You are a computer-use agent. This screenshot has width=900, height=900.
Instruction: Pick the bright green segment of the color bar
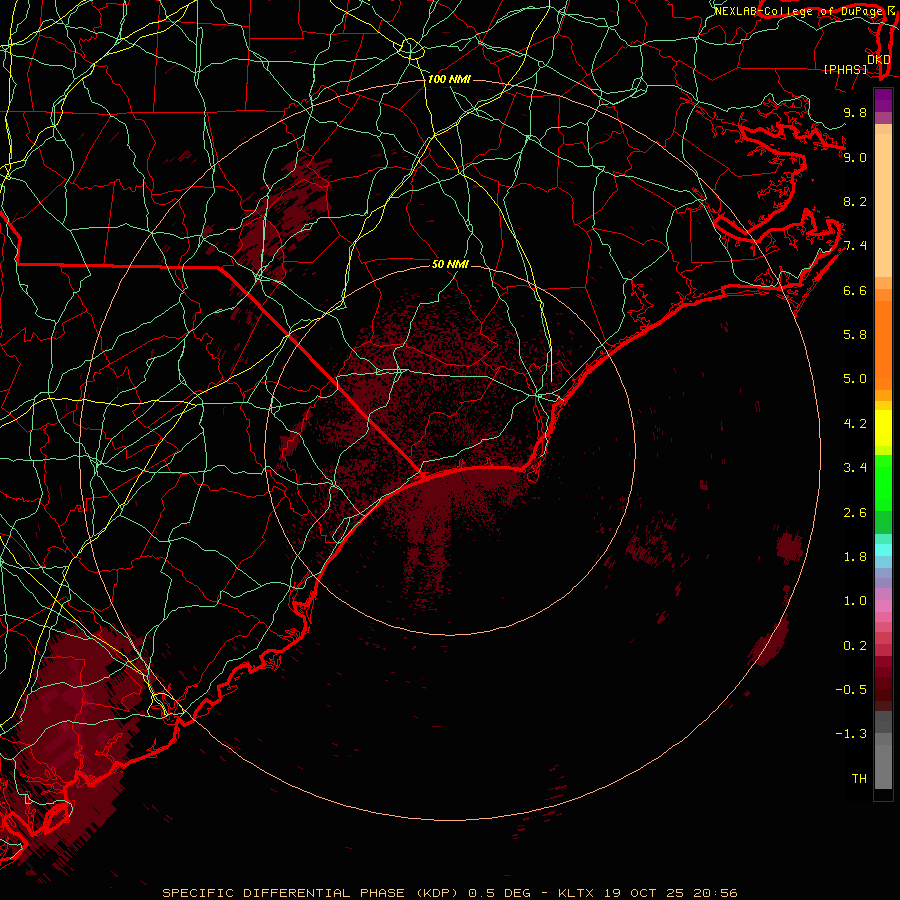(x=883, y=483)
